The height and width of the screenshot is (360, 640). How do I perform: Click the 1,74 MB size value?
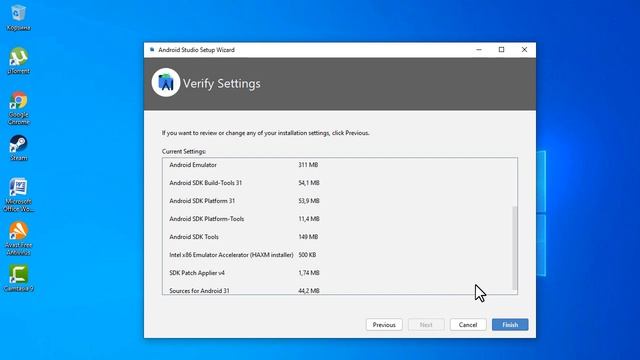point(309,273)
